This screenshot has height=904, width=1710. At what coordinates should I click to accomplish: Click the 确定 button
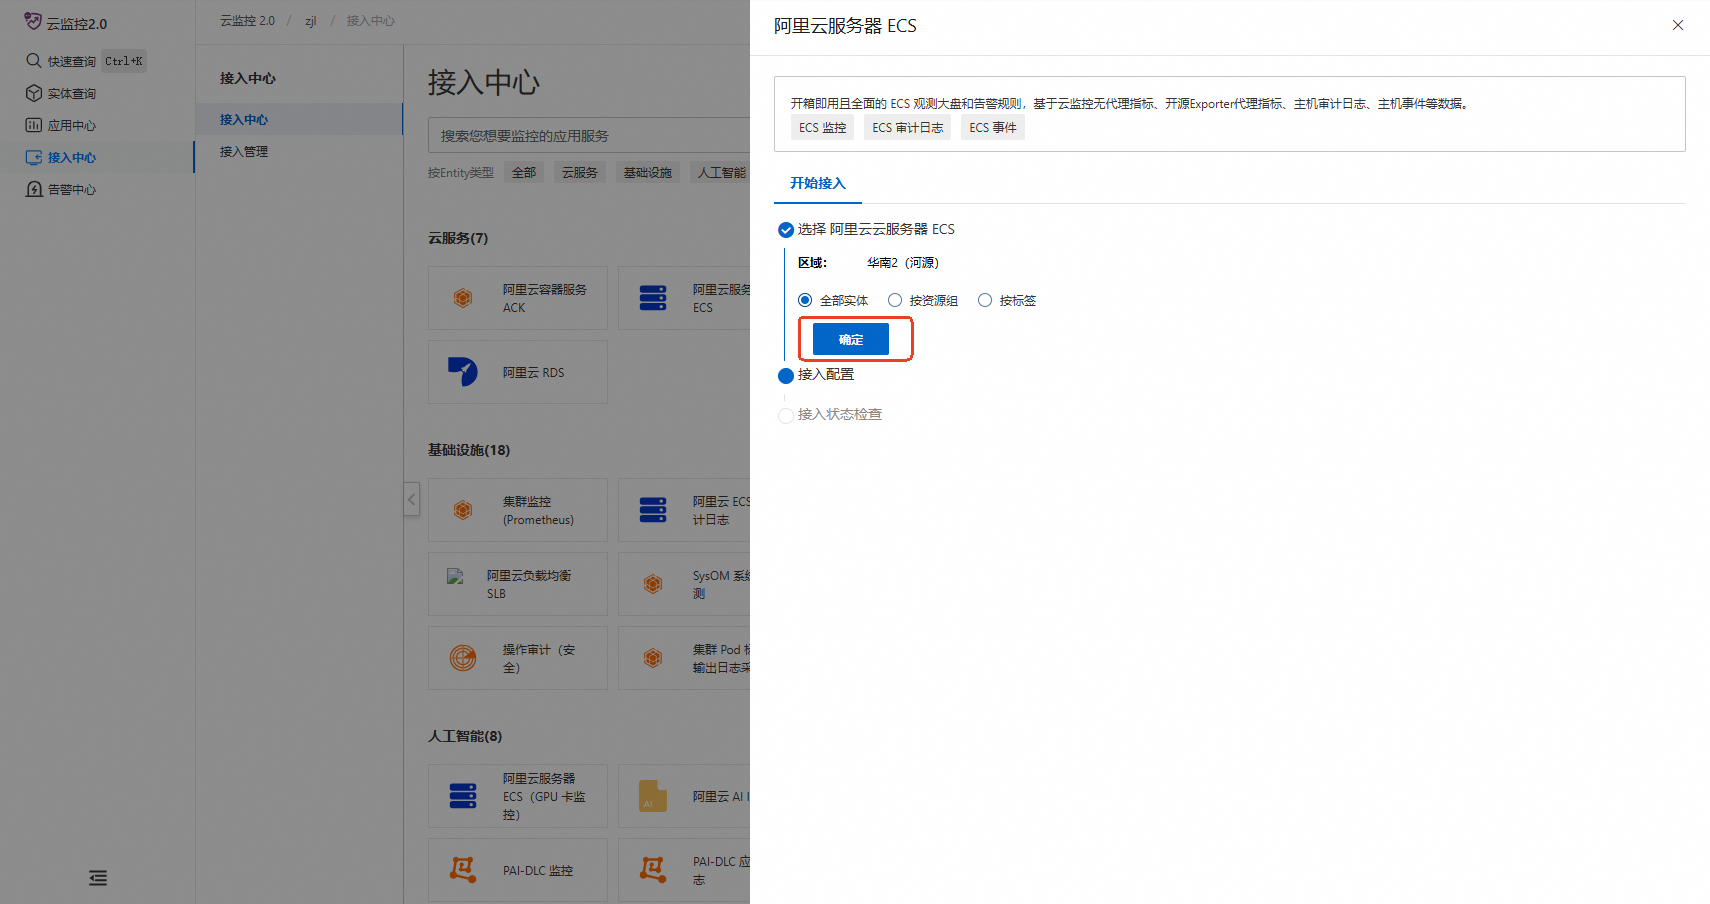(851, 339)
